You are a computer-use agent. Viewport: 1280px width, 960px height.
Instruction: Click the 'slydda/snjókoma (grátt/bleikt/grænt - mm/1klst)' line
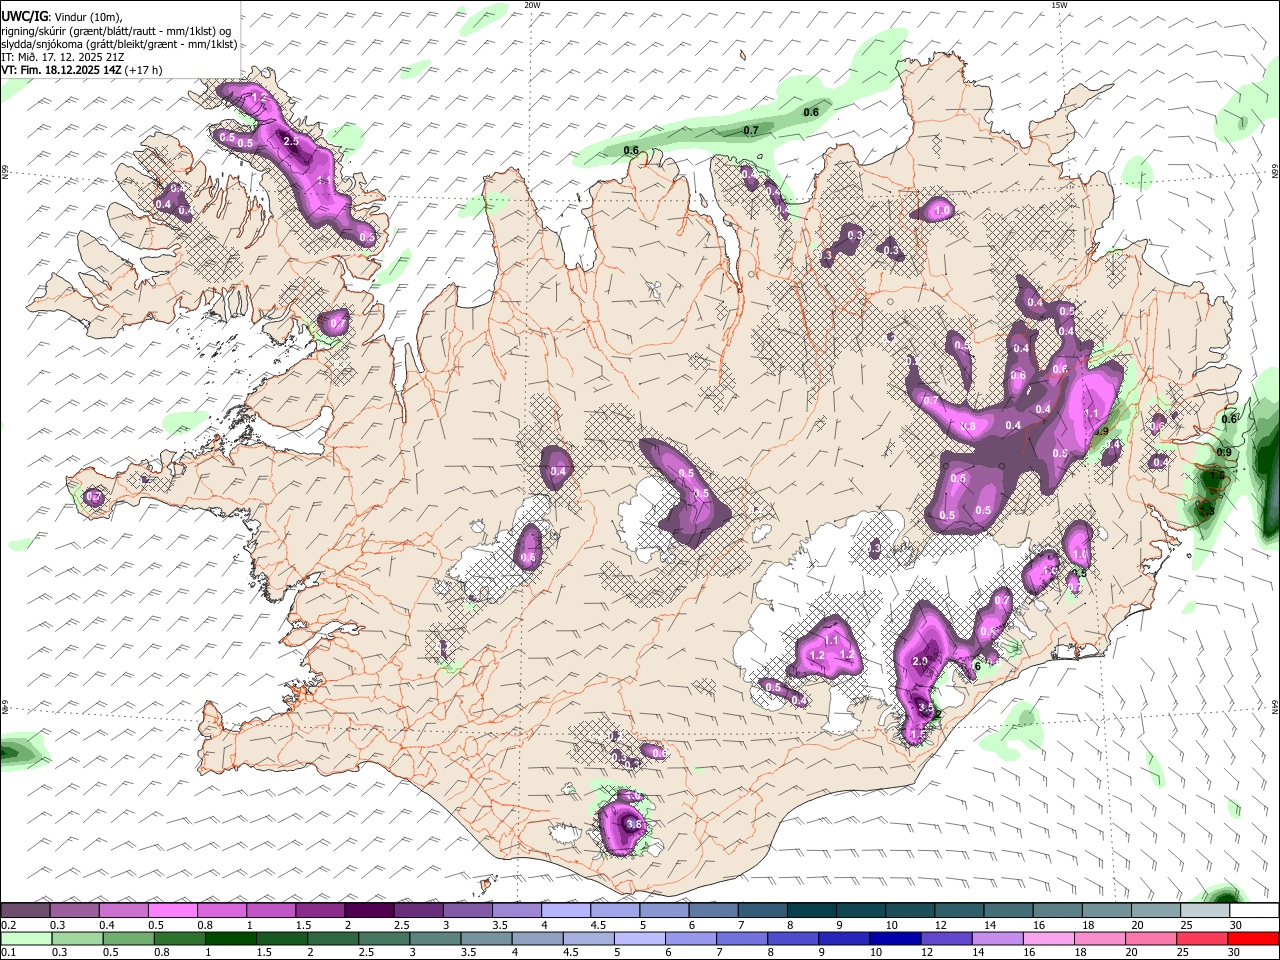pos(119,44)
